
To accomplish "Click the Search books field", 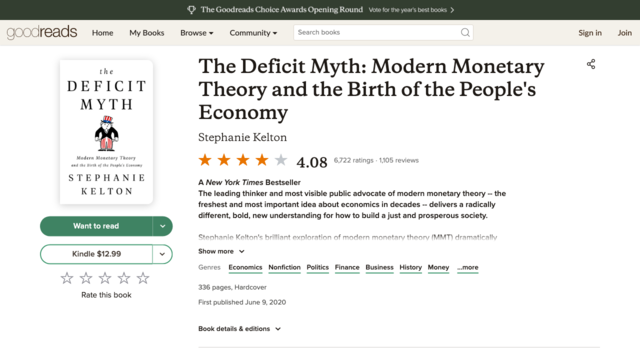I will [377, 33].
